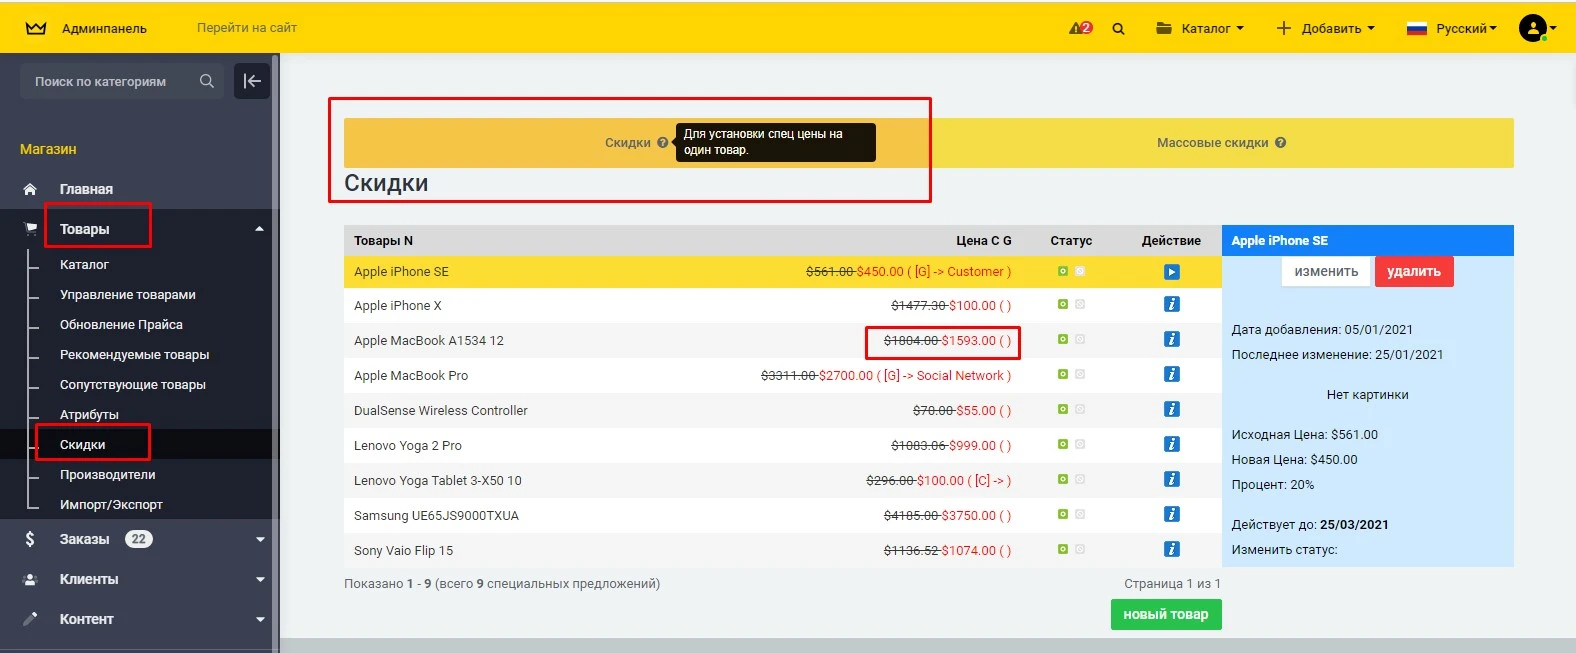Collapse the sidebar with the arrow icon
Image resolution: width=1576 pixels, height=653 pixels.
pyautogui.click(x=252, y=81)
